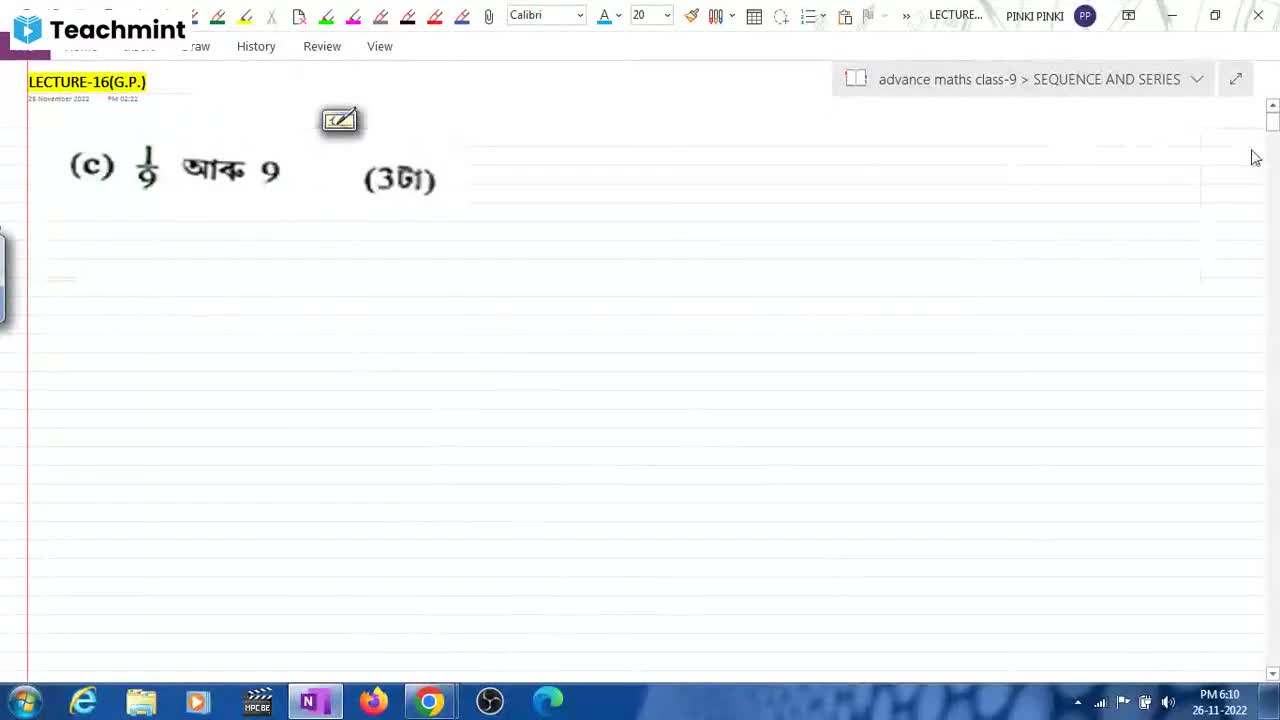Click the vertical scrollbar up arrow

click(x=1272, y=105)
